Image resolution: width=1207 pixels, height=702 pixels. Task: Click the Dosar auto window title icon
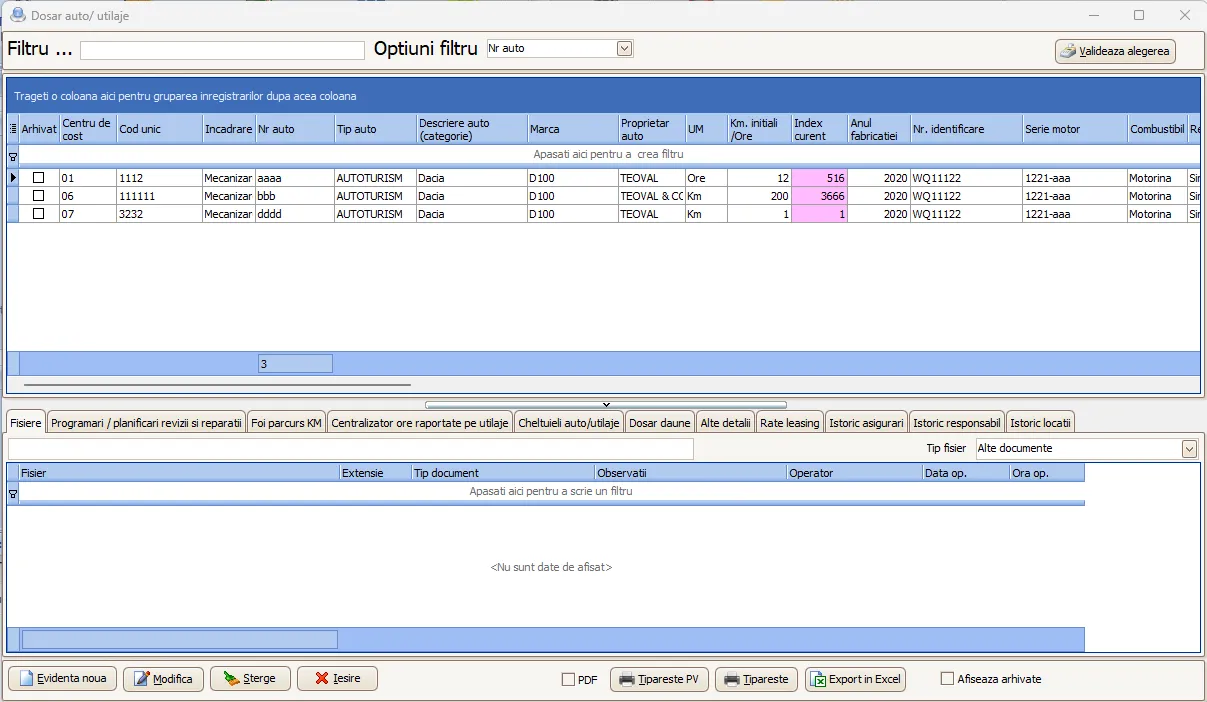[x=17, y=15]
